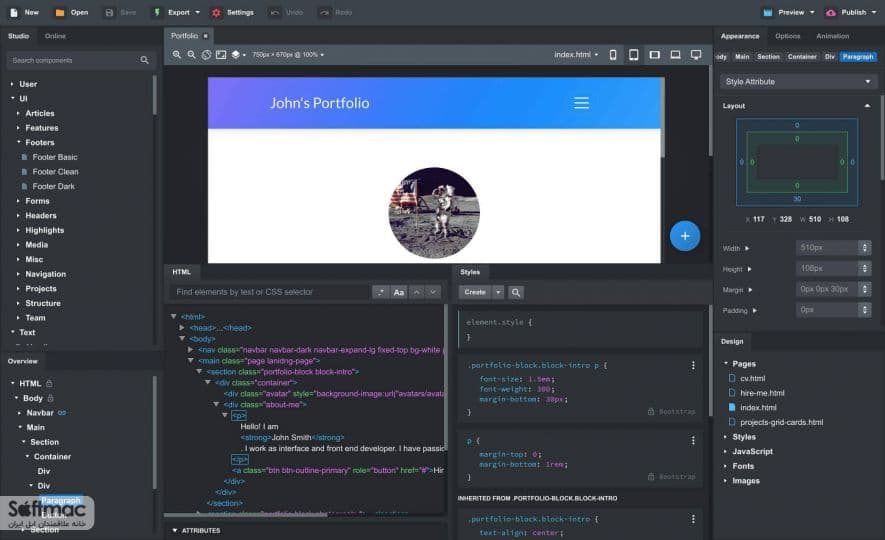Open the Style Attribute dropdown
Screen dimensions: 885x540
[799, 82]
